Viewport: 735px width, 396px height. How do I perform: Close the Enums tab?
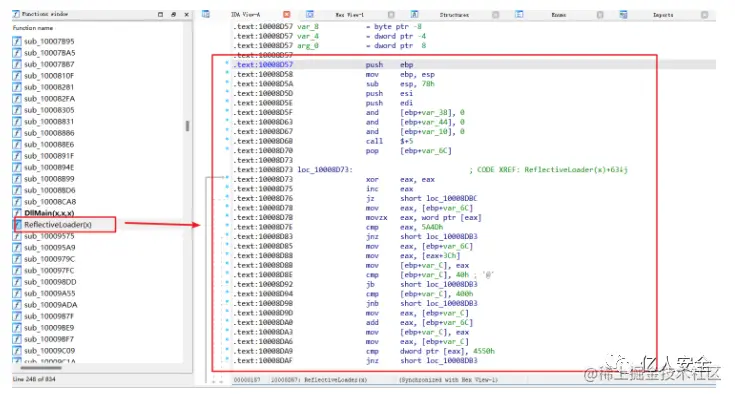(600, 15)
